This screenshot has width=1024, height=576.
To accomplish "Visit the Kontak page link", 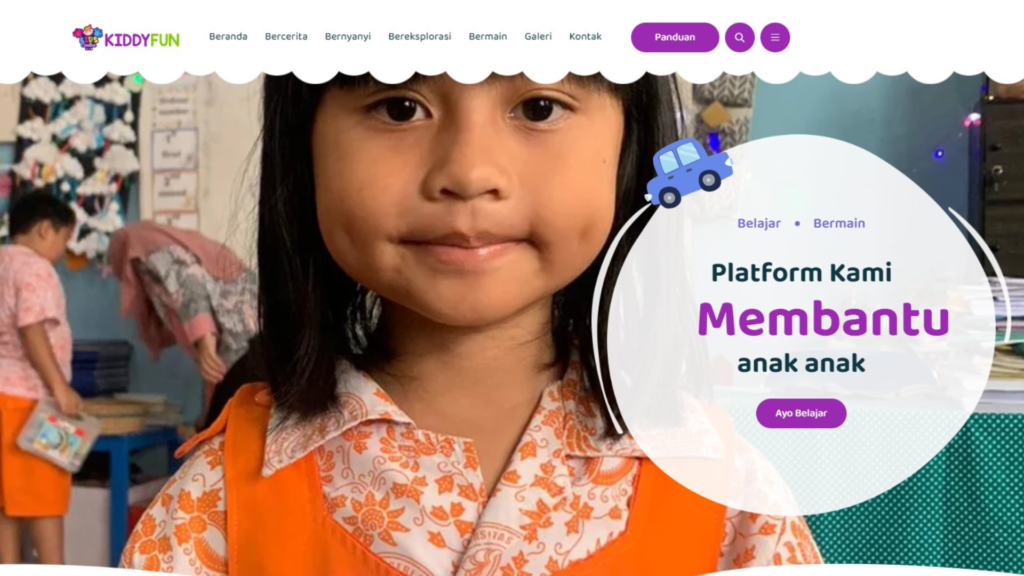I will (584, 37).
